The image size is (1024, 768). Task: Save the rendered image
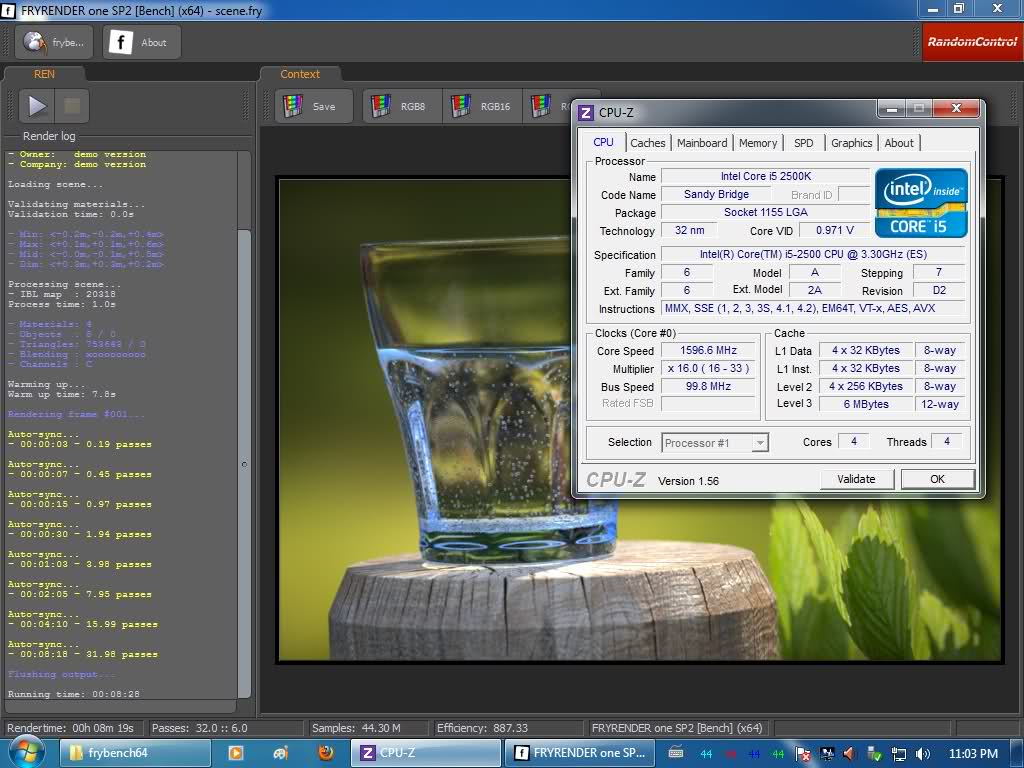(313, 106)
